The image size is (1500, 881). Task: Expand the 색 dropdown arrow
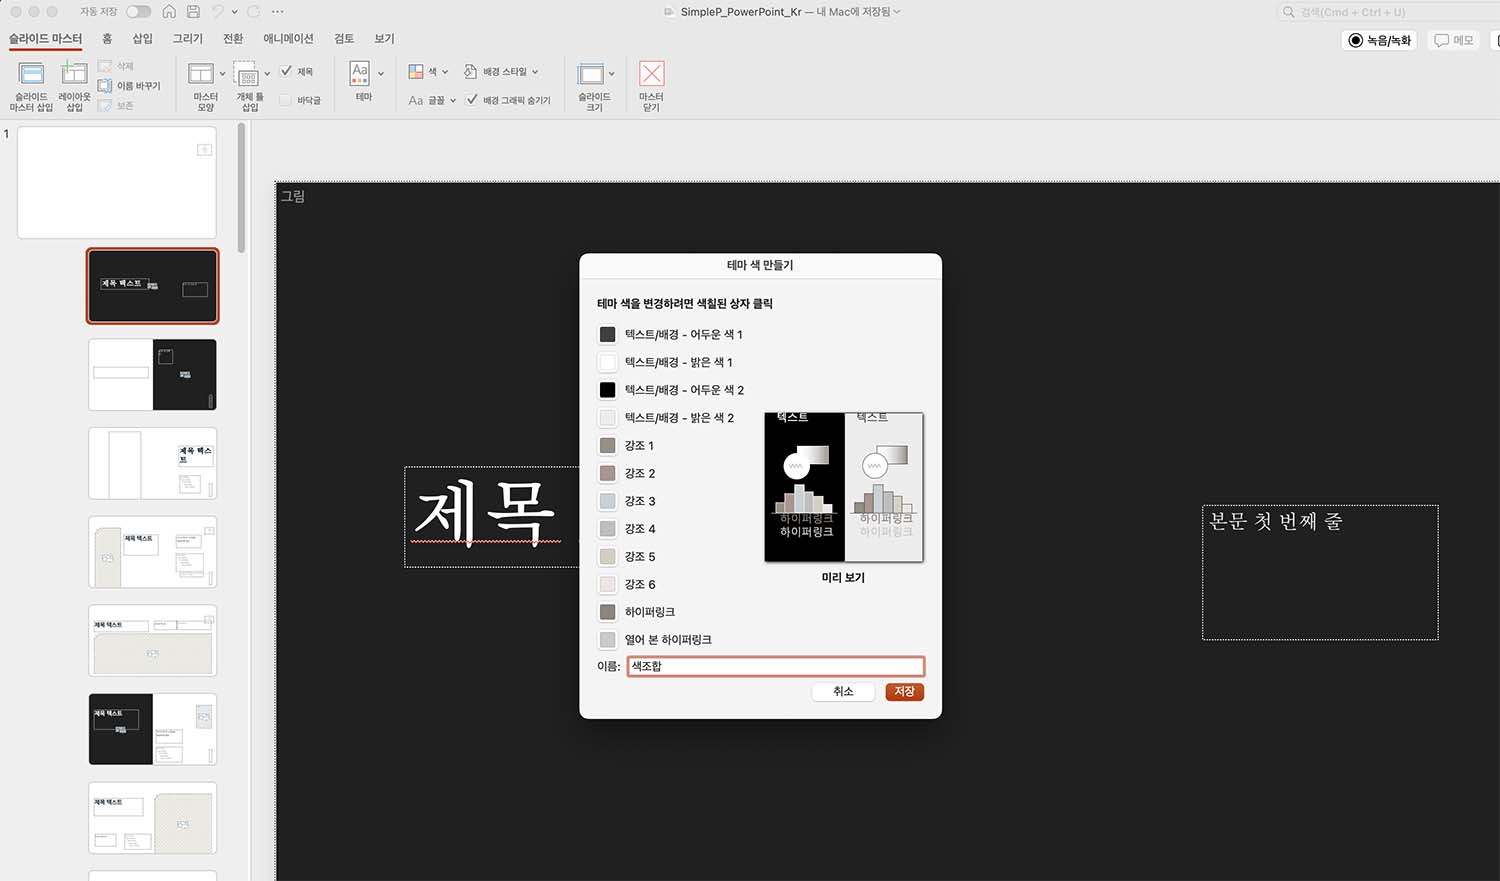[x=445, y=72]
